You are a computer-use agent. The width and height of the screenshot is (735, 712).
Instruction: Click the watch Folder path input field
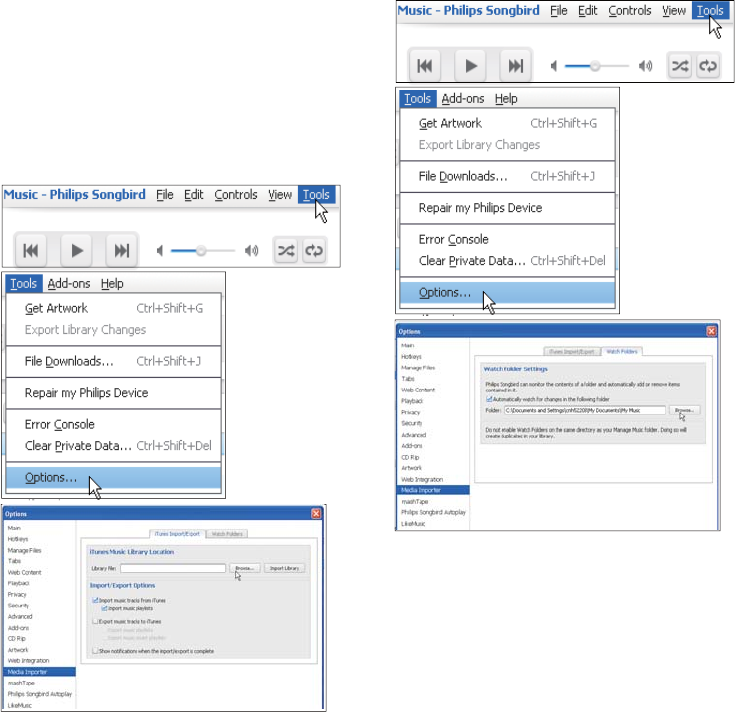click(585, 410)
